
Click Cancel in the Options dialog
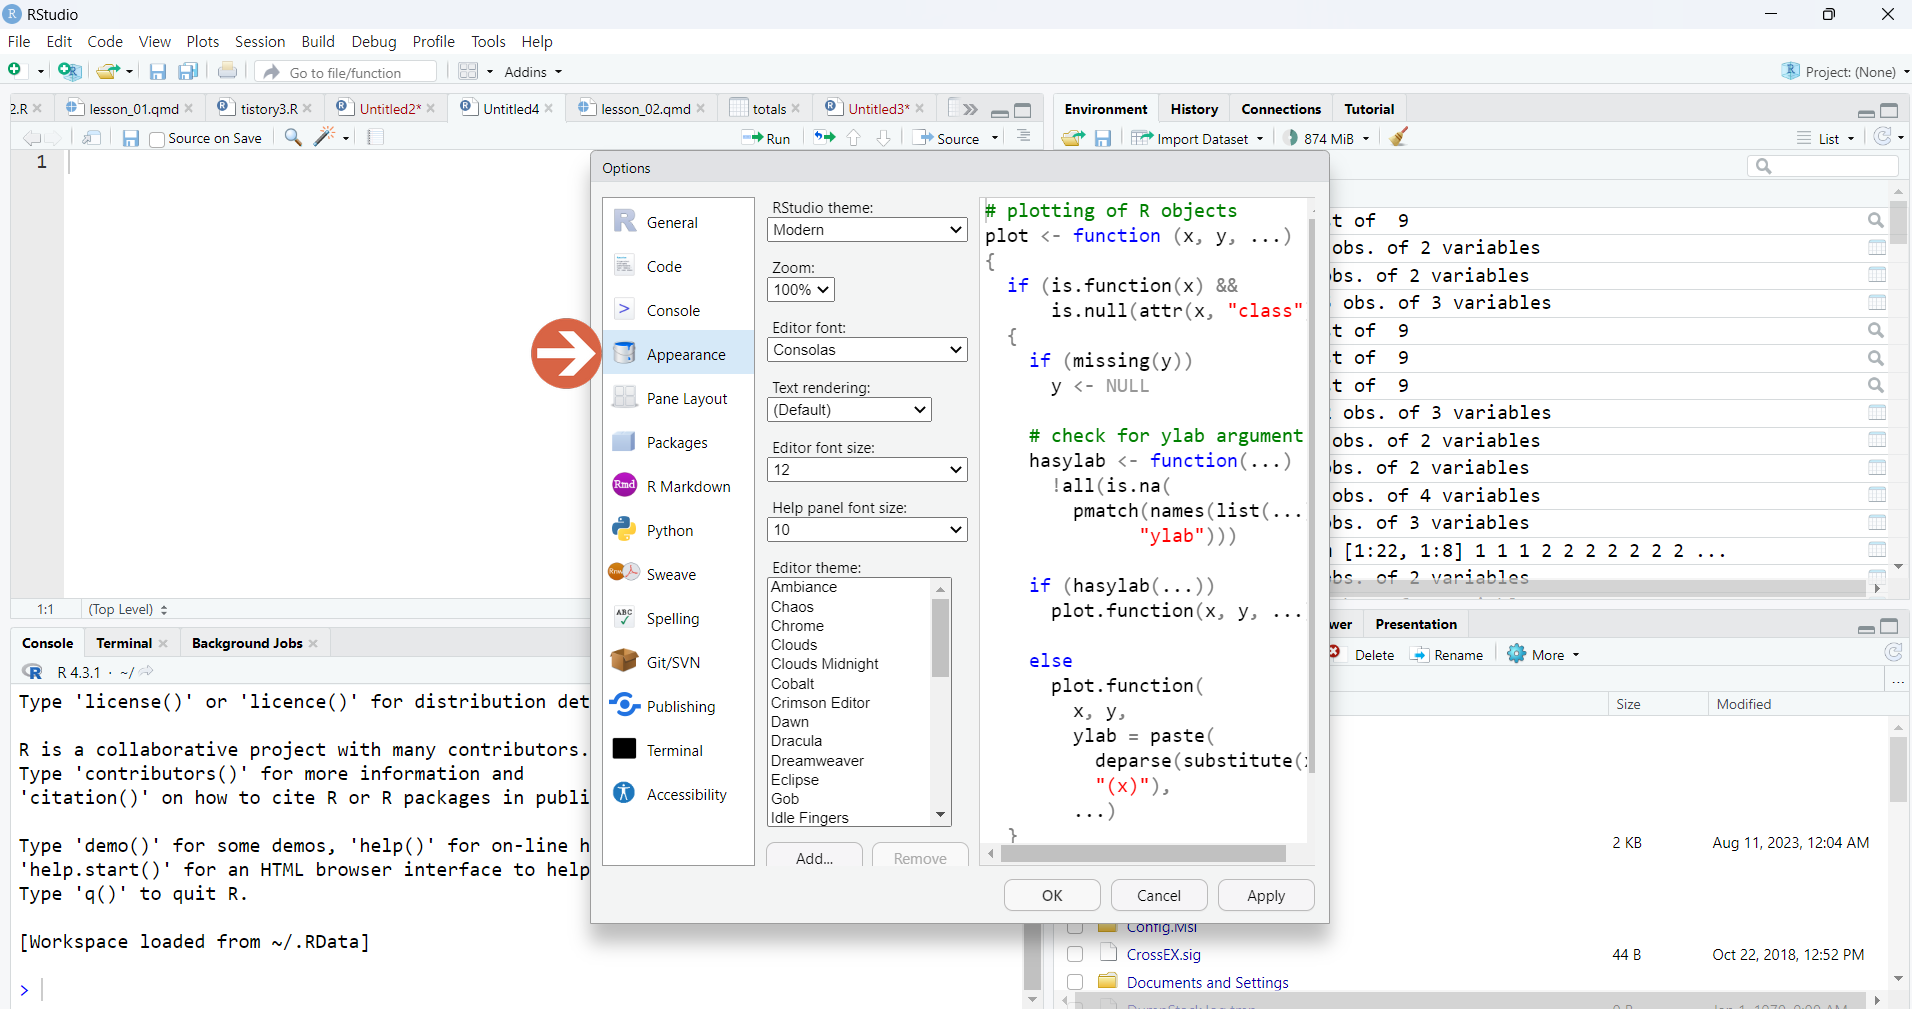(1159, 895)
